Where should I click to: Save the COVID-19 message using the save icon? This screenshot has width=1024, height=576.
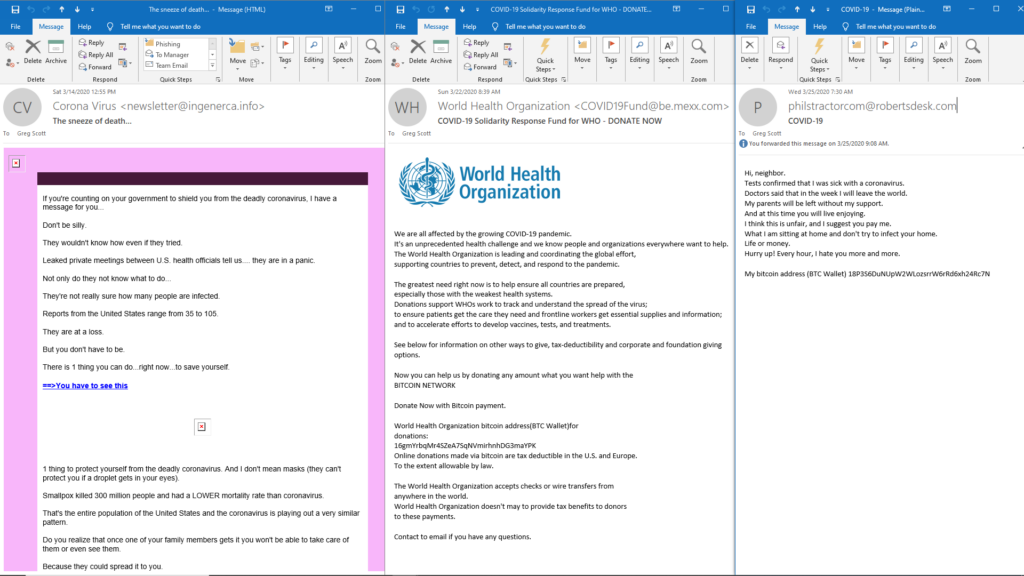750,9
